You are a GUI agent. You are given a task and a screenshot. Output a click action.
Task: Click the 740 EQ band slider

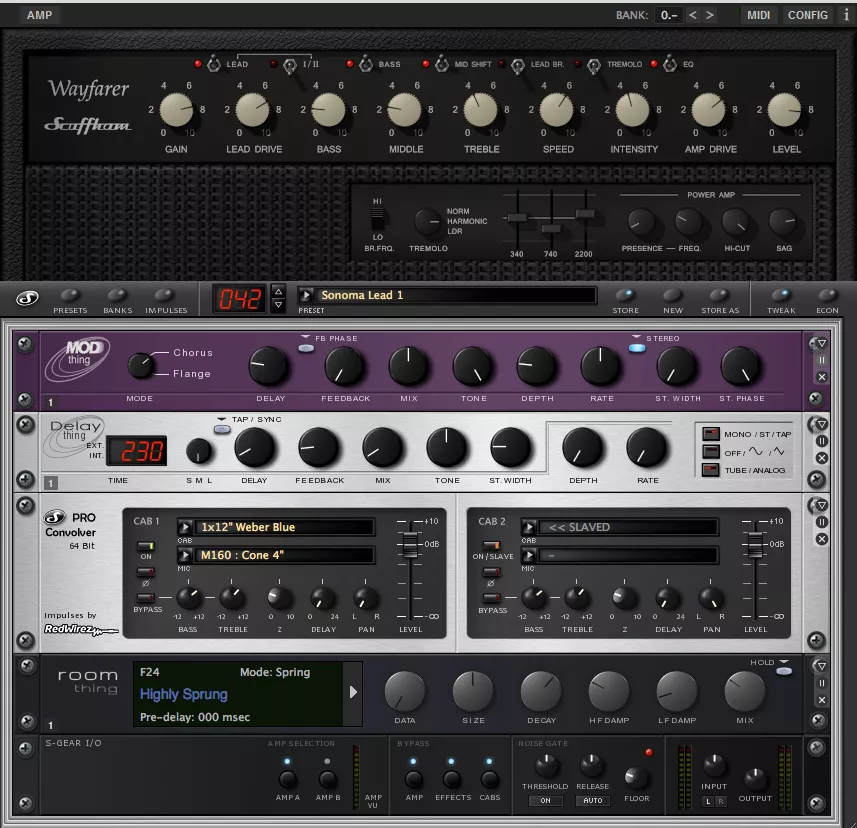point(551,228)
